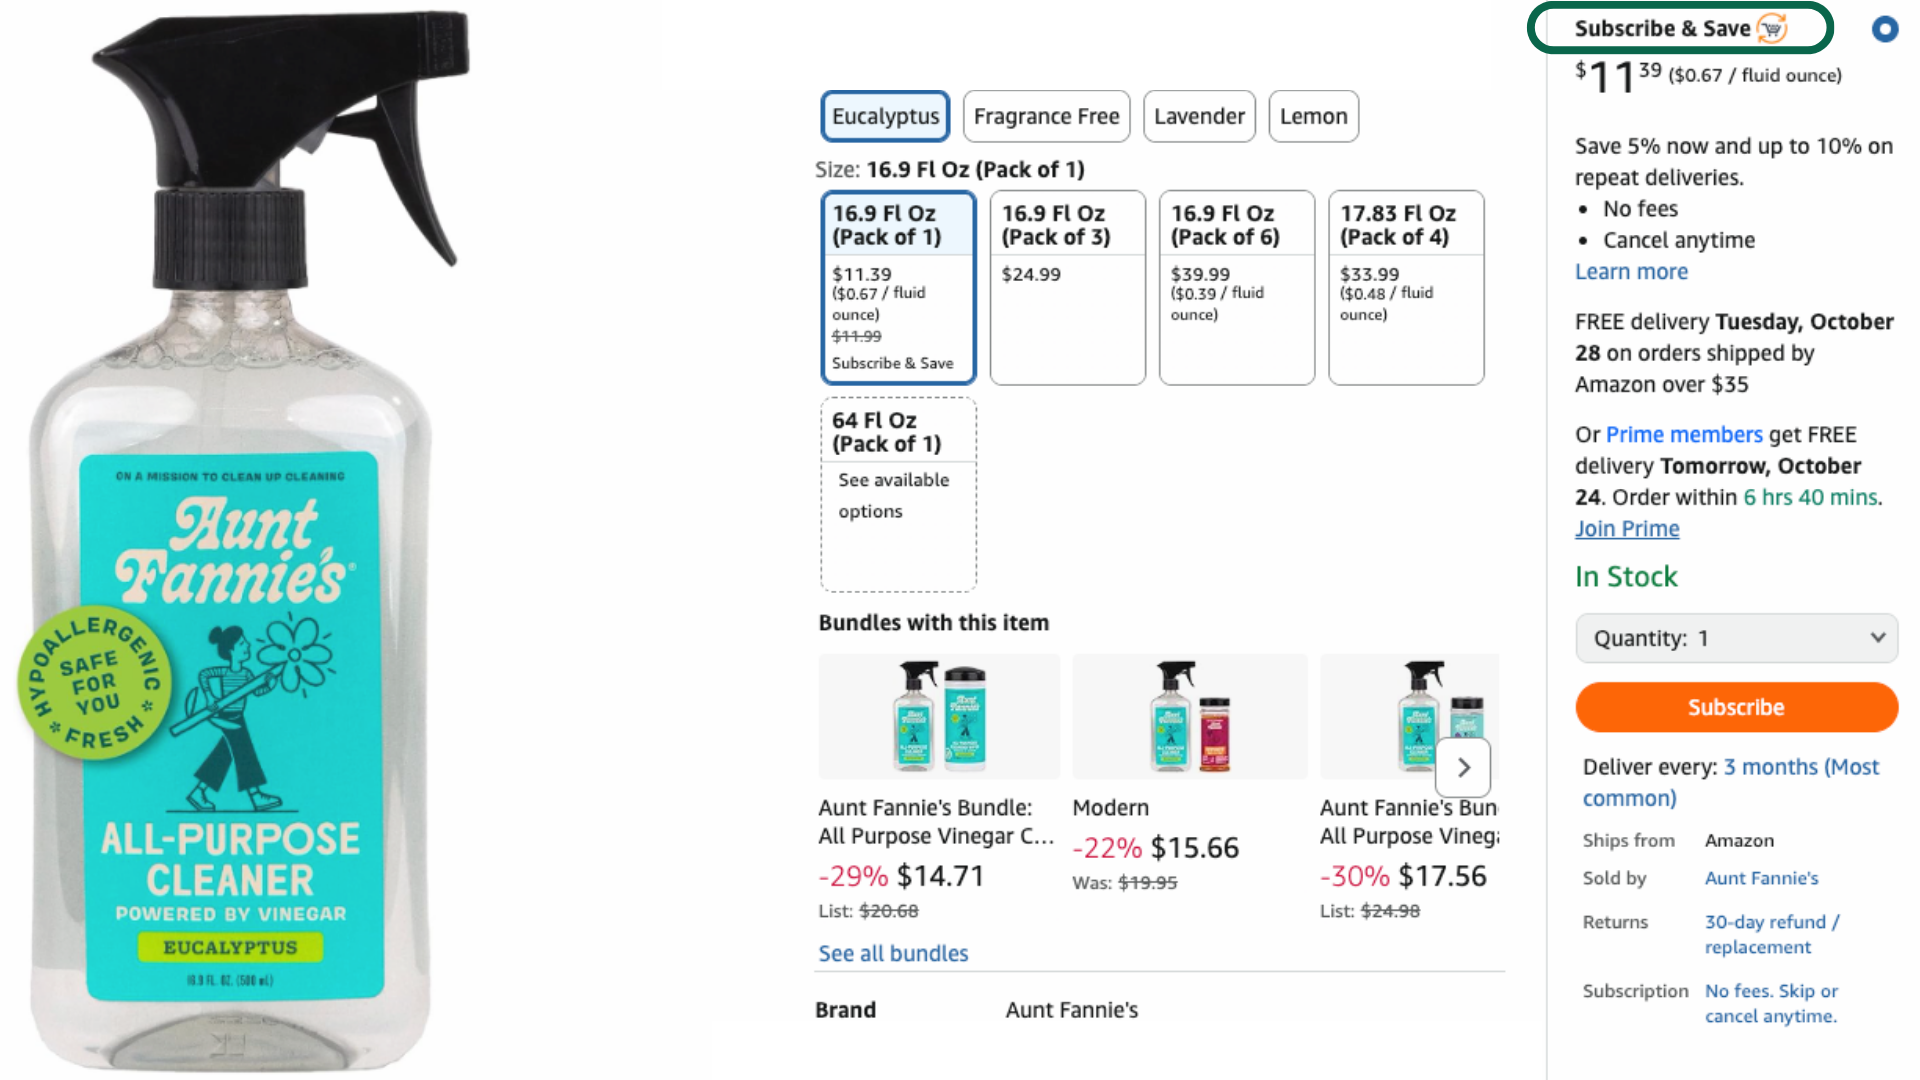Click the right arrow in bundles carousel
This screenshot has height=1080, width=1920.
point(1463,767)
